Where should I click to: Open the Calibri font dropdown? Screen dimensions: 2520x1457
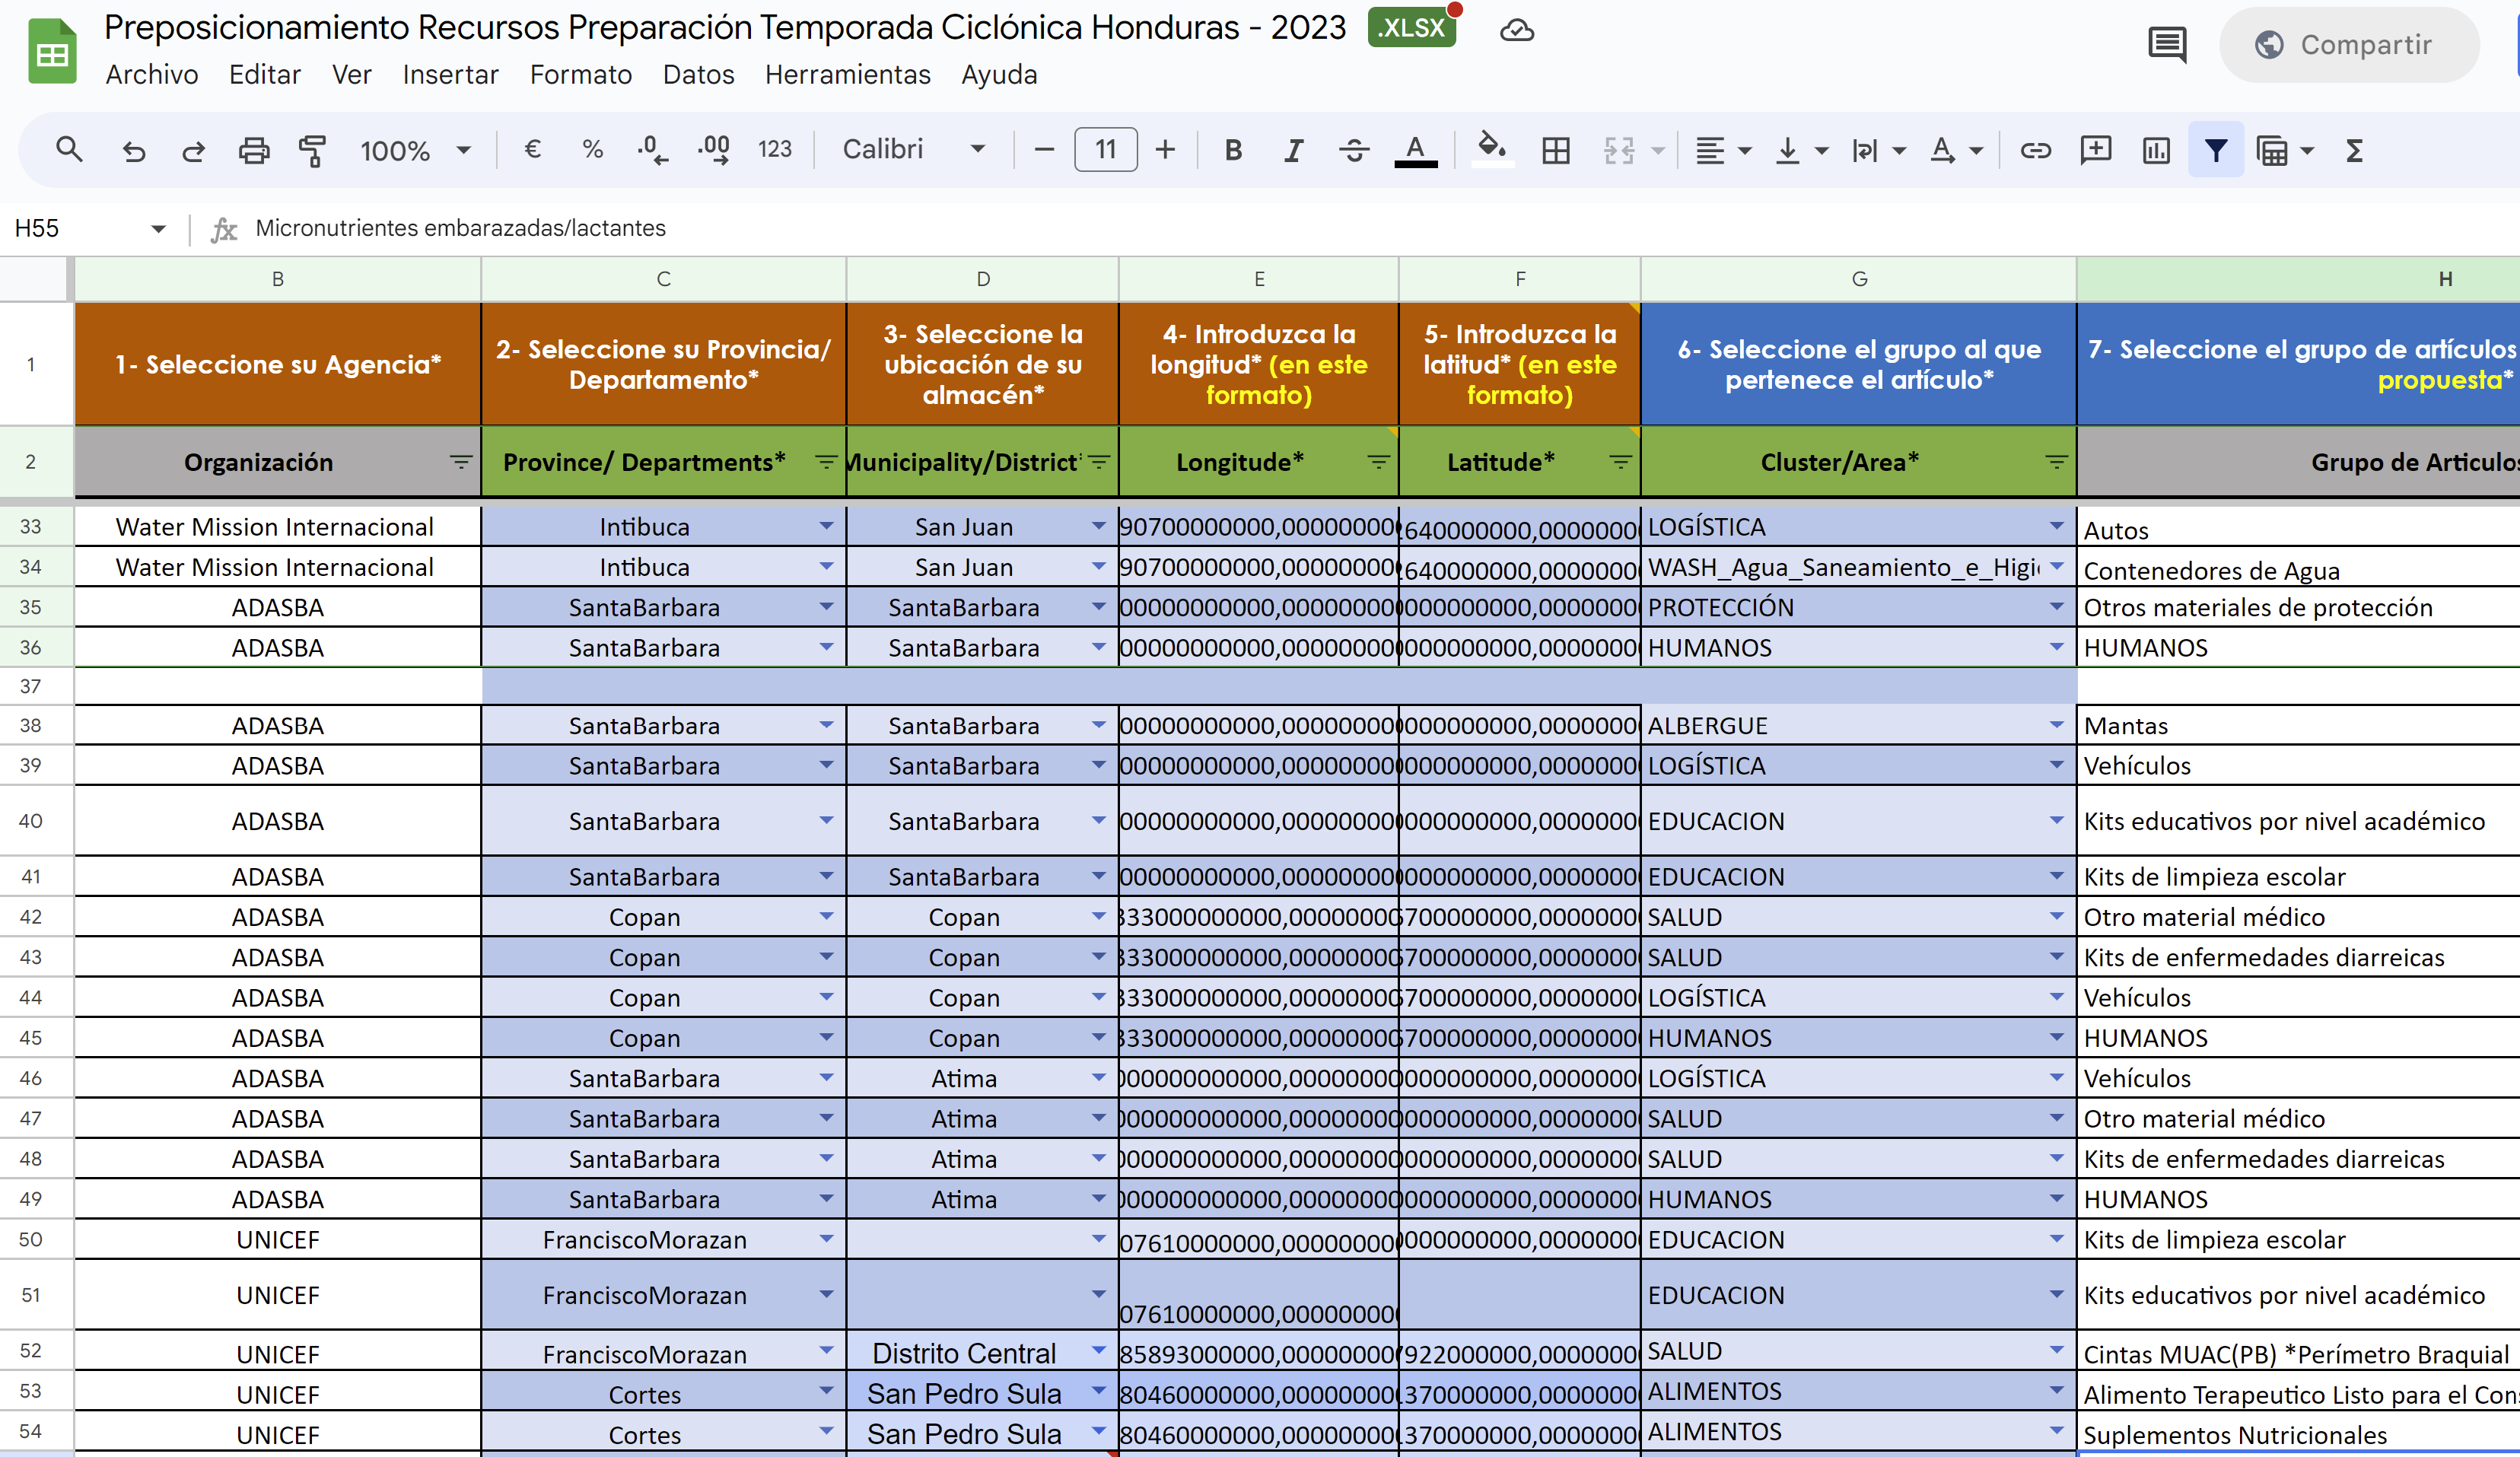[x=914, y=150]
